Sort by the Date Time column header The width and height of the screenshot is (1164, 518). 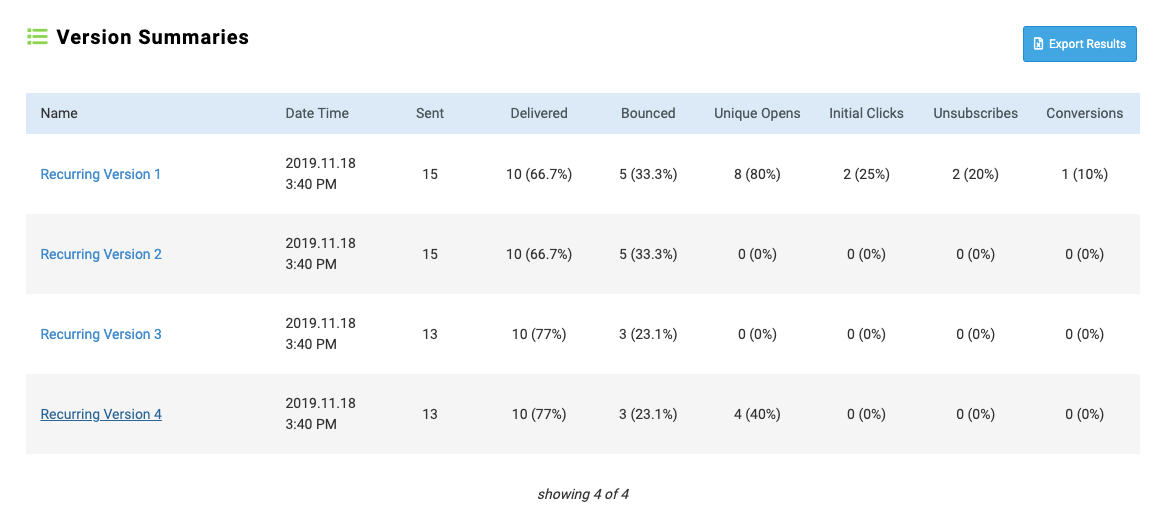[x=317, y=113]
